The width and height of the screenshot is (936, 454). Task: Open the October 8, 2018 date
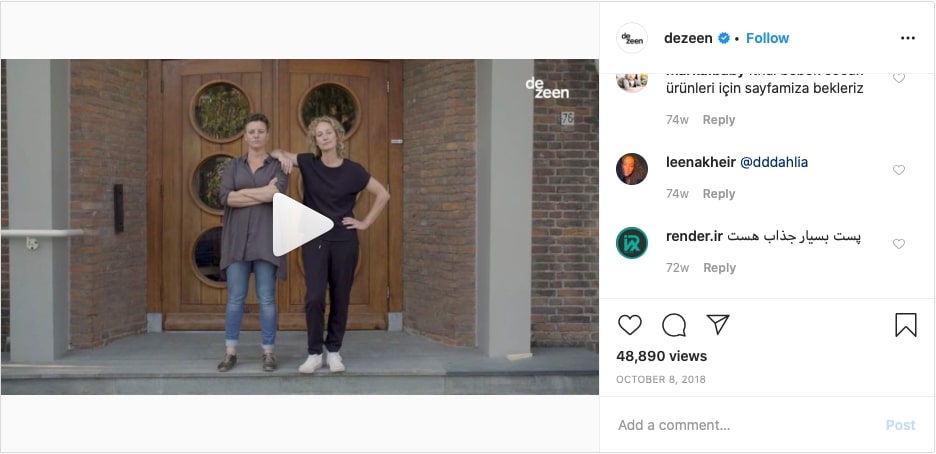(x=661, y=379)
